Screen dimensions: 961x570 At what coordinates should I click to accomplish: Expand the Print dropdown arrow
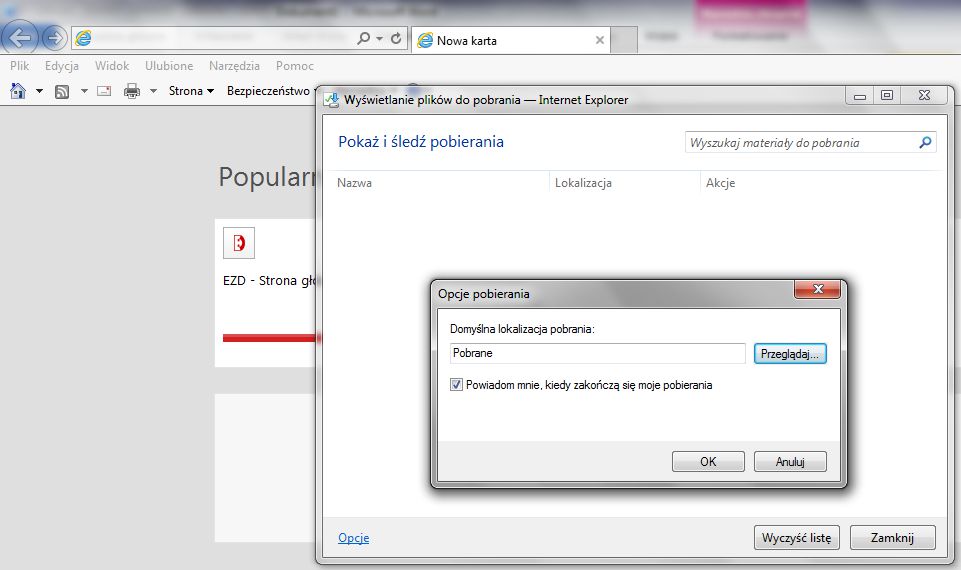(x=154, y=91)
